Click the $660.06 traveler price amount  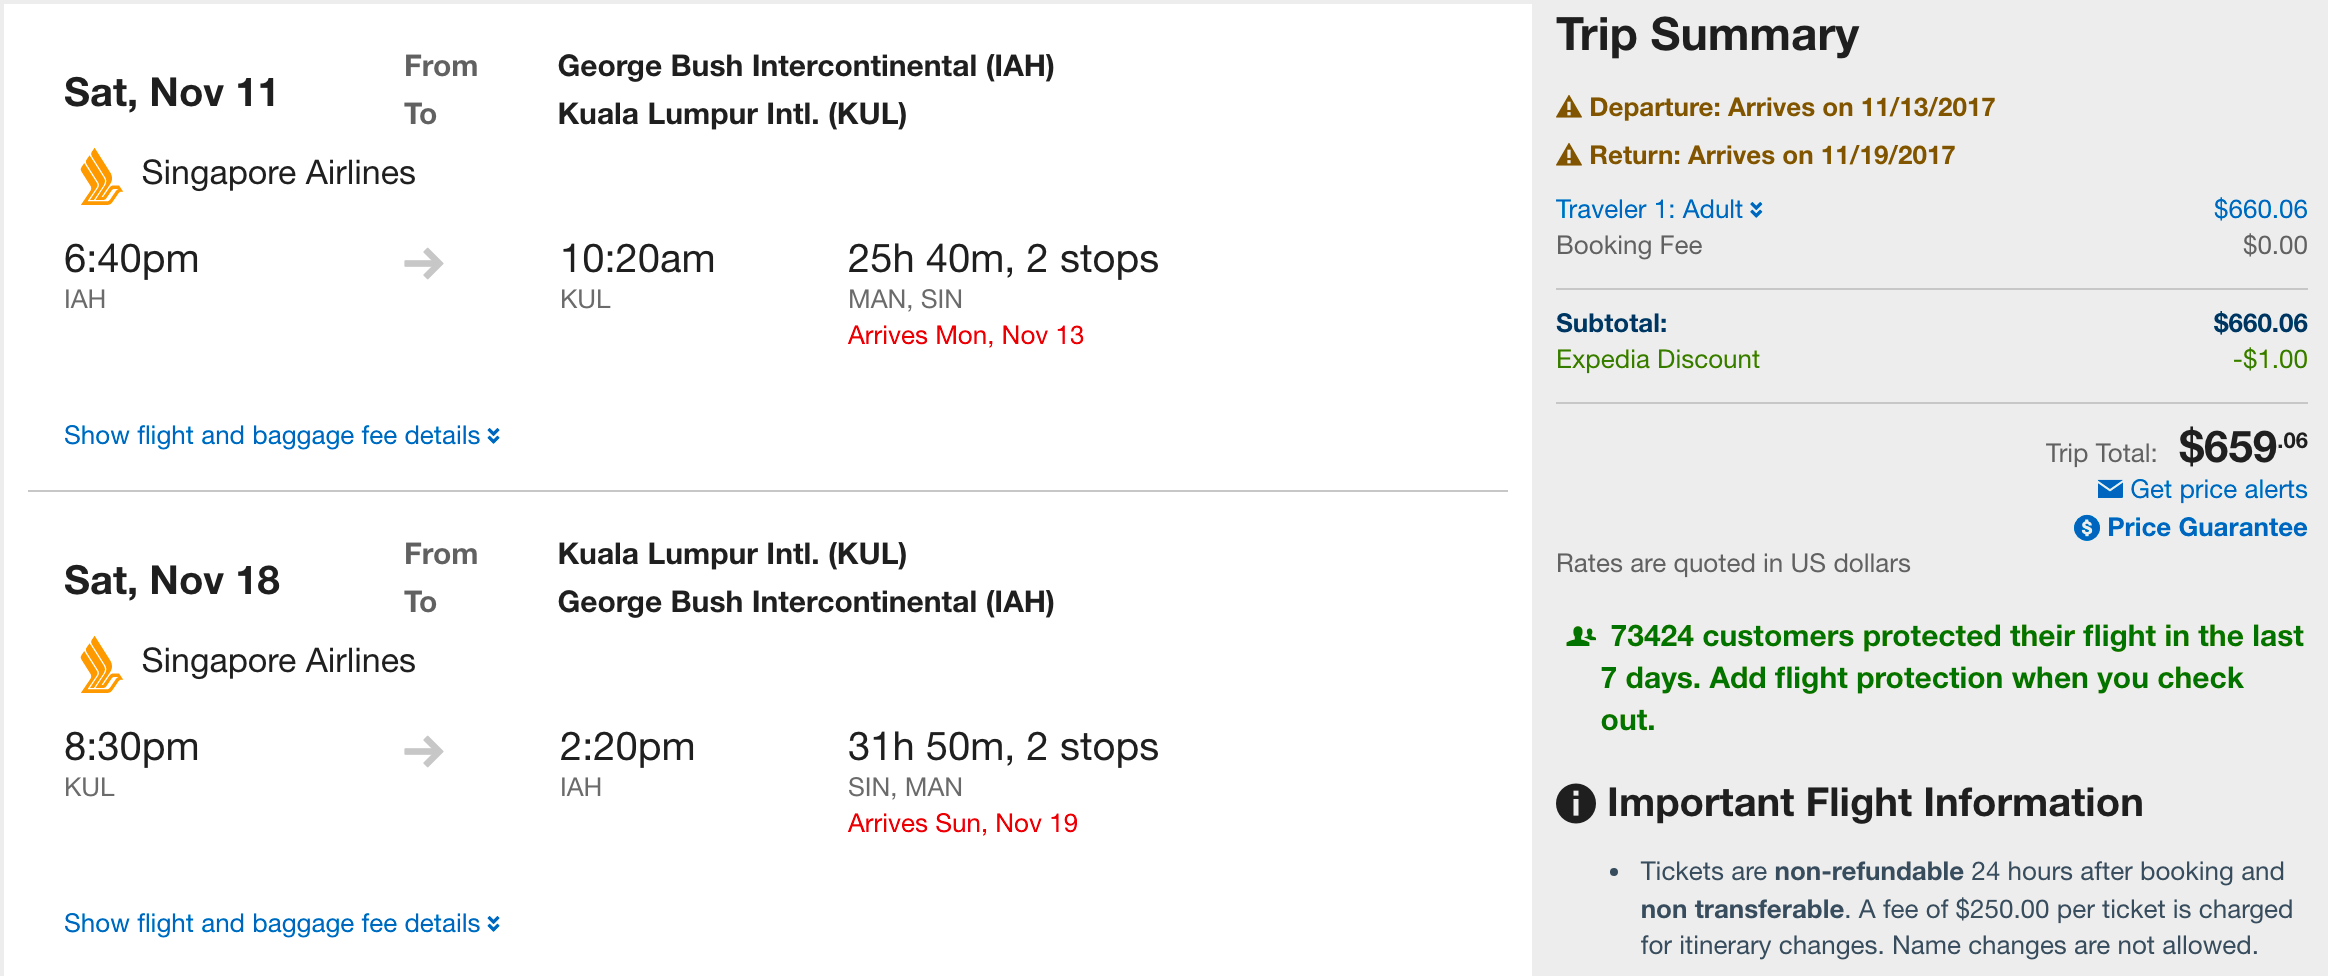coord(2260,209)
